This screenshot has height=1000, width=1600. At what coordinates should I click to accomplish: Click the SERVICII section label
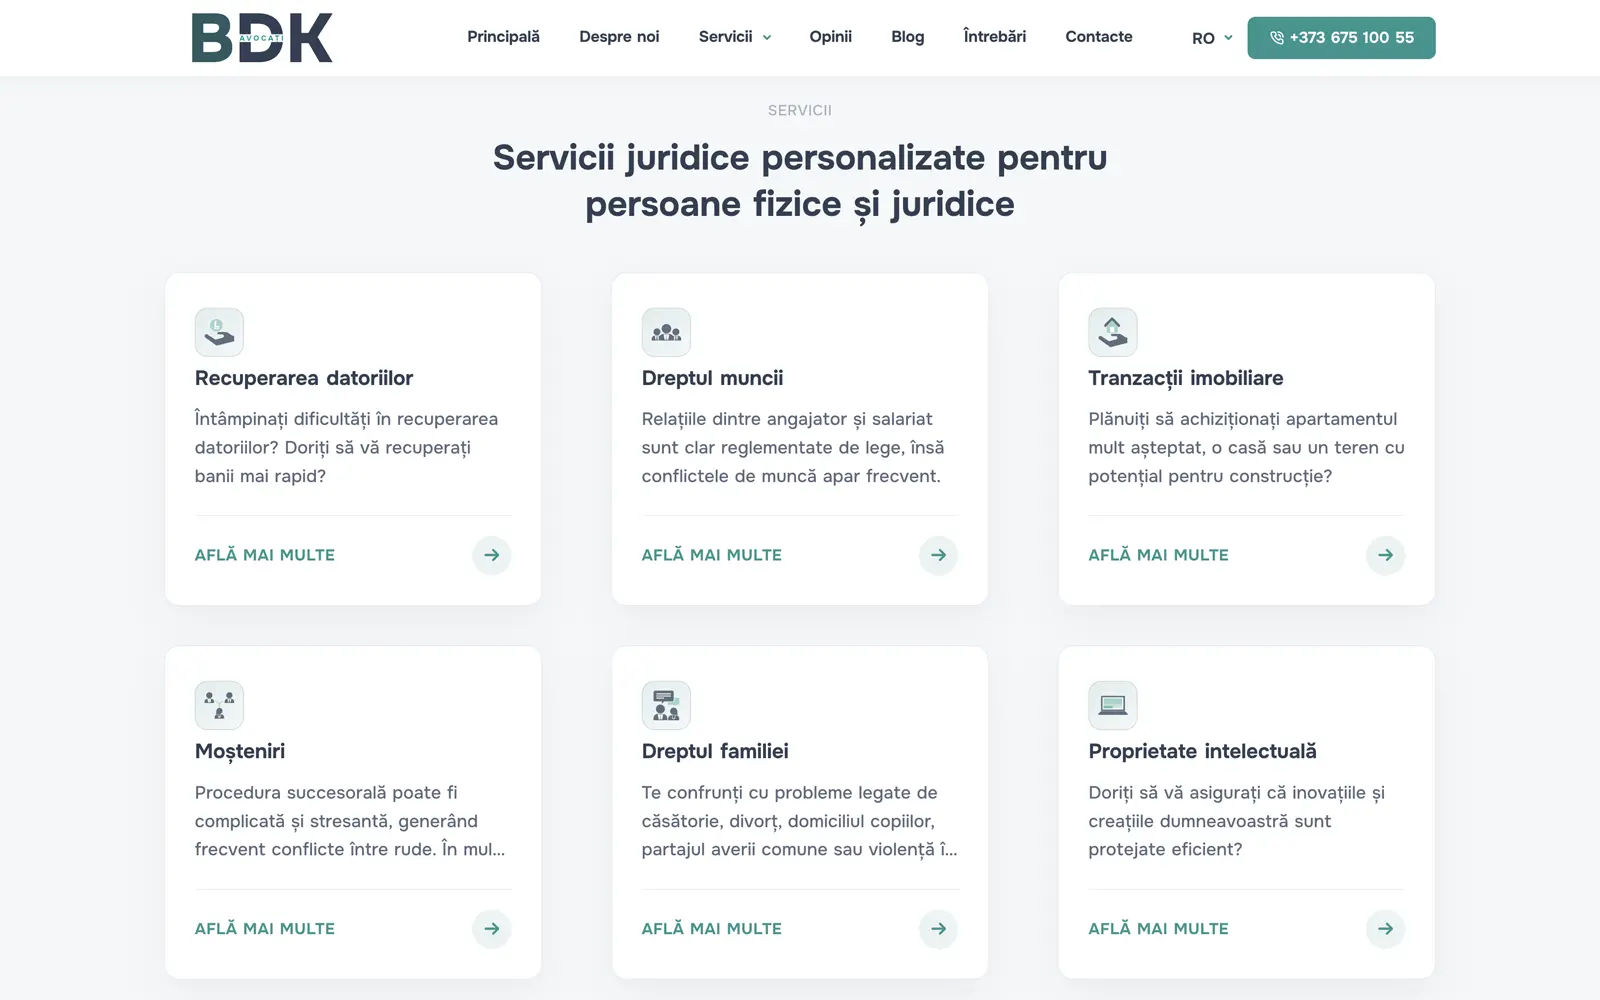click(800, 110)
